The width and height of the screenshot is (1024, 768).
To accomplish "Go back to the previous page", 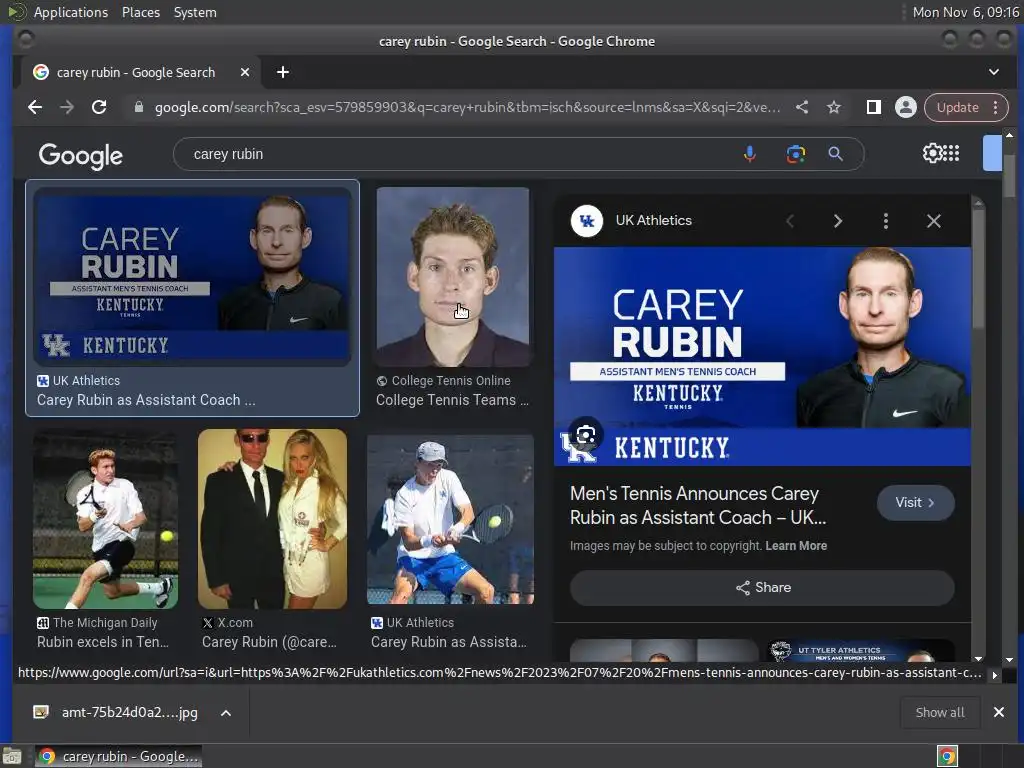I will (35, 107).
